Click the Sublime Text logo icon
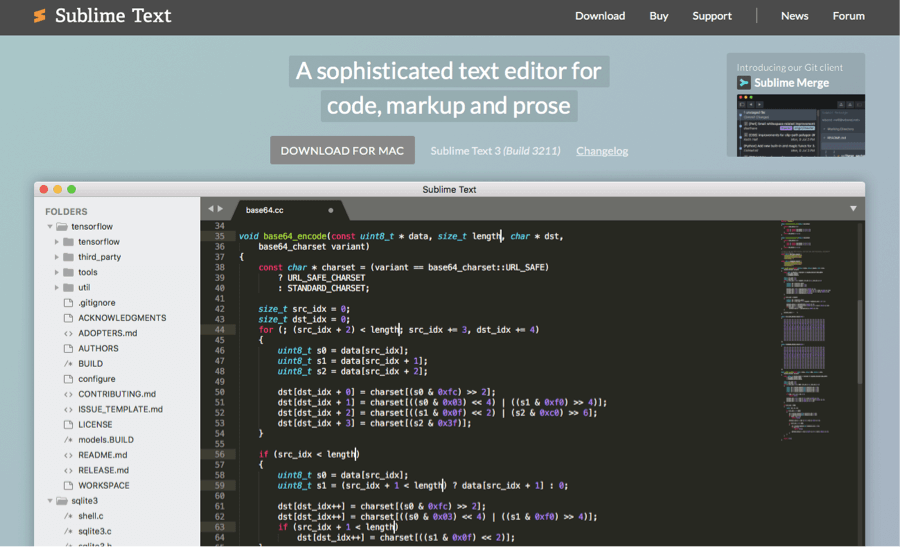 [x=40, y=15]
